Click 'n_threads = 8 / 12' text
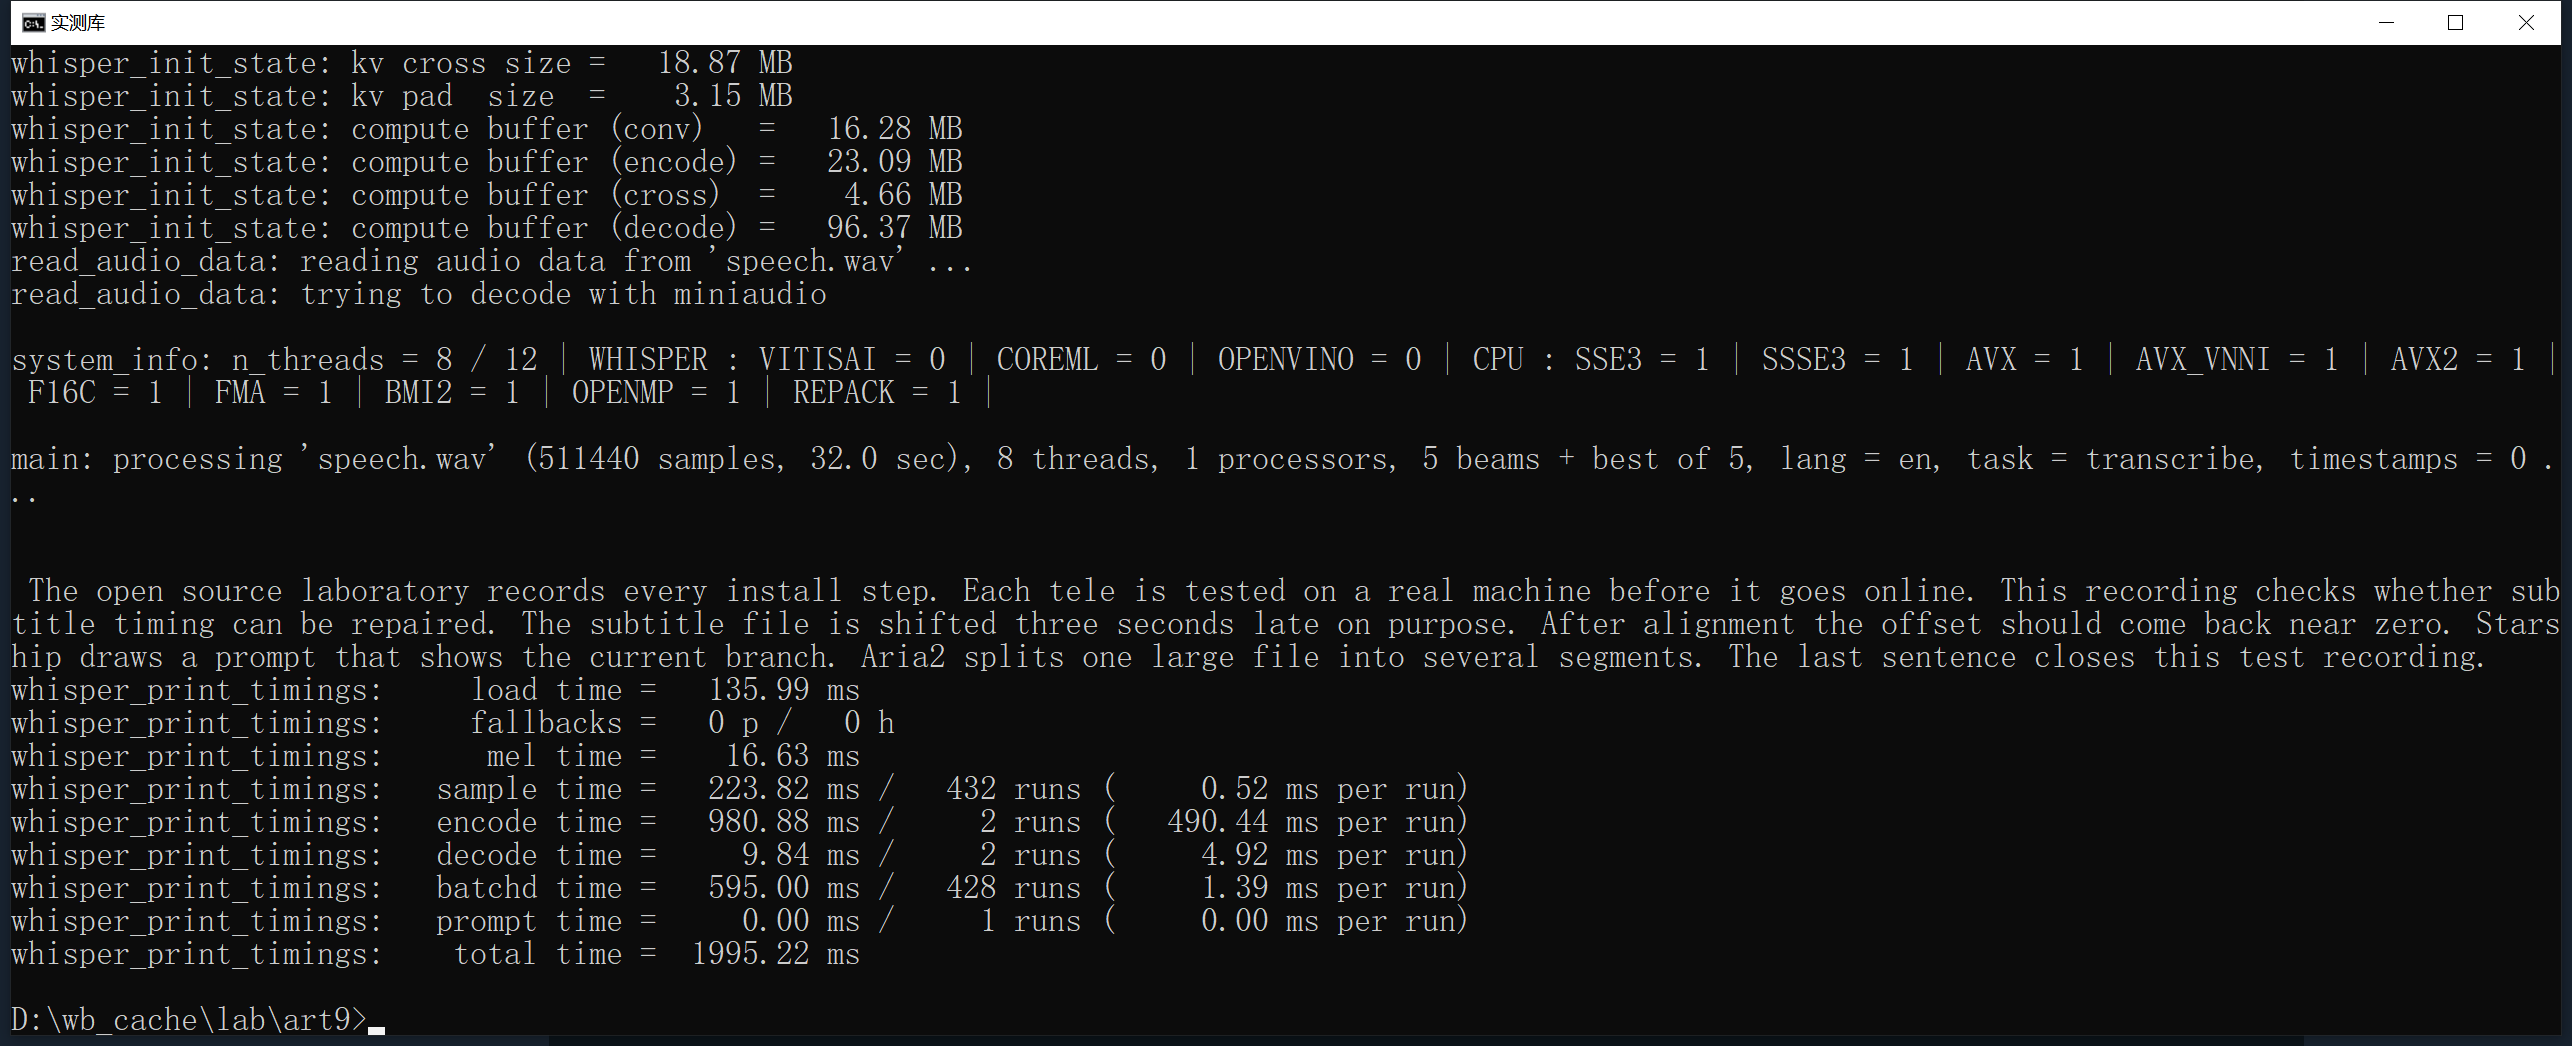The image size is (2572, 1046). pos(385,359)
